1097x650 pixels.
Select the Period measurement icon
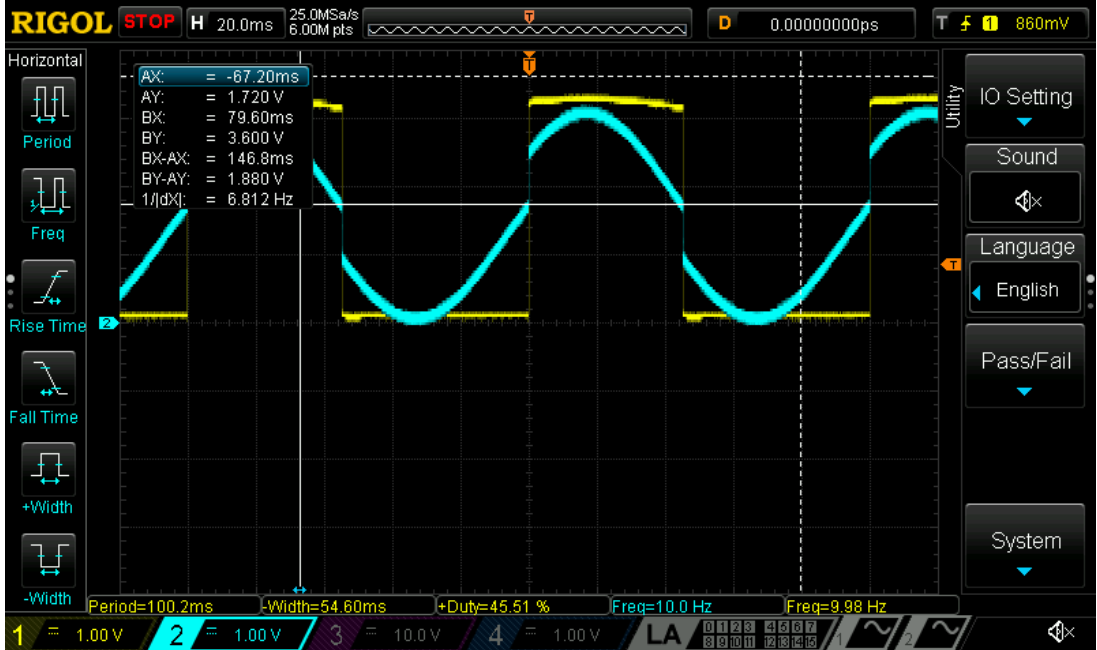point(48,104)
